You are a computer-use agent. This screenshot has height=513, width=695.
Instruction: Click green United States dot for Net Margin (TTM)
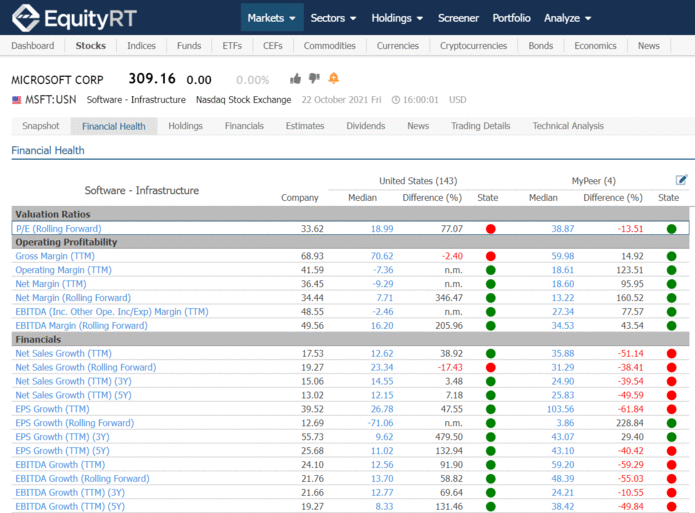click(x=490, y=284)
